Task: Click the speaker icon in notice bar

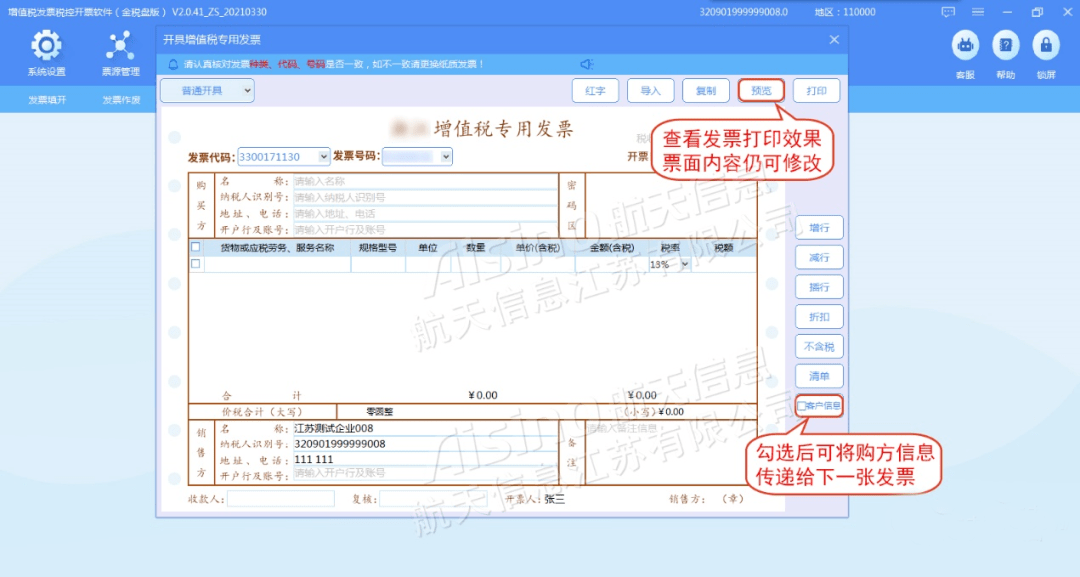Action: click(x=587, y=64)
